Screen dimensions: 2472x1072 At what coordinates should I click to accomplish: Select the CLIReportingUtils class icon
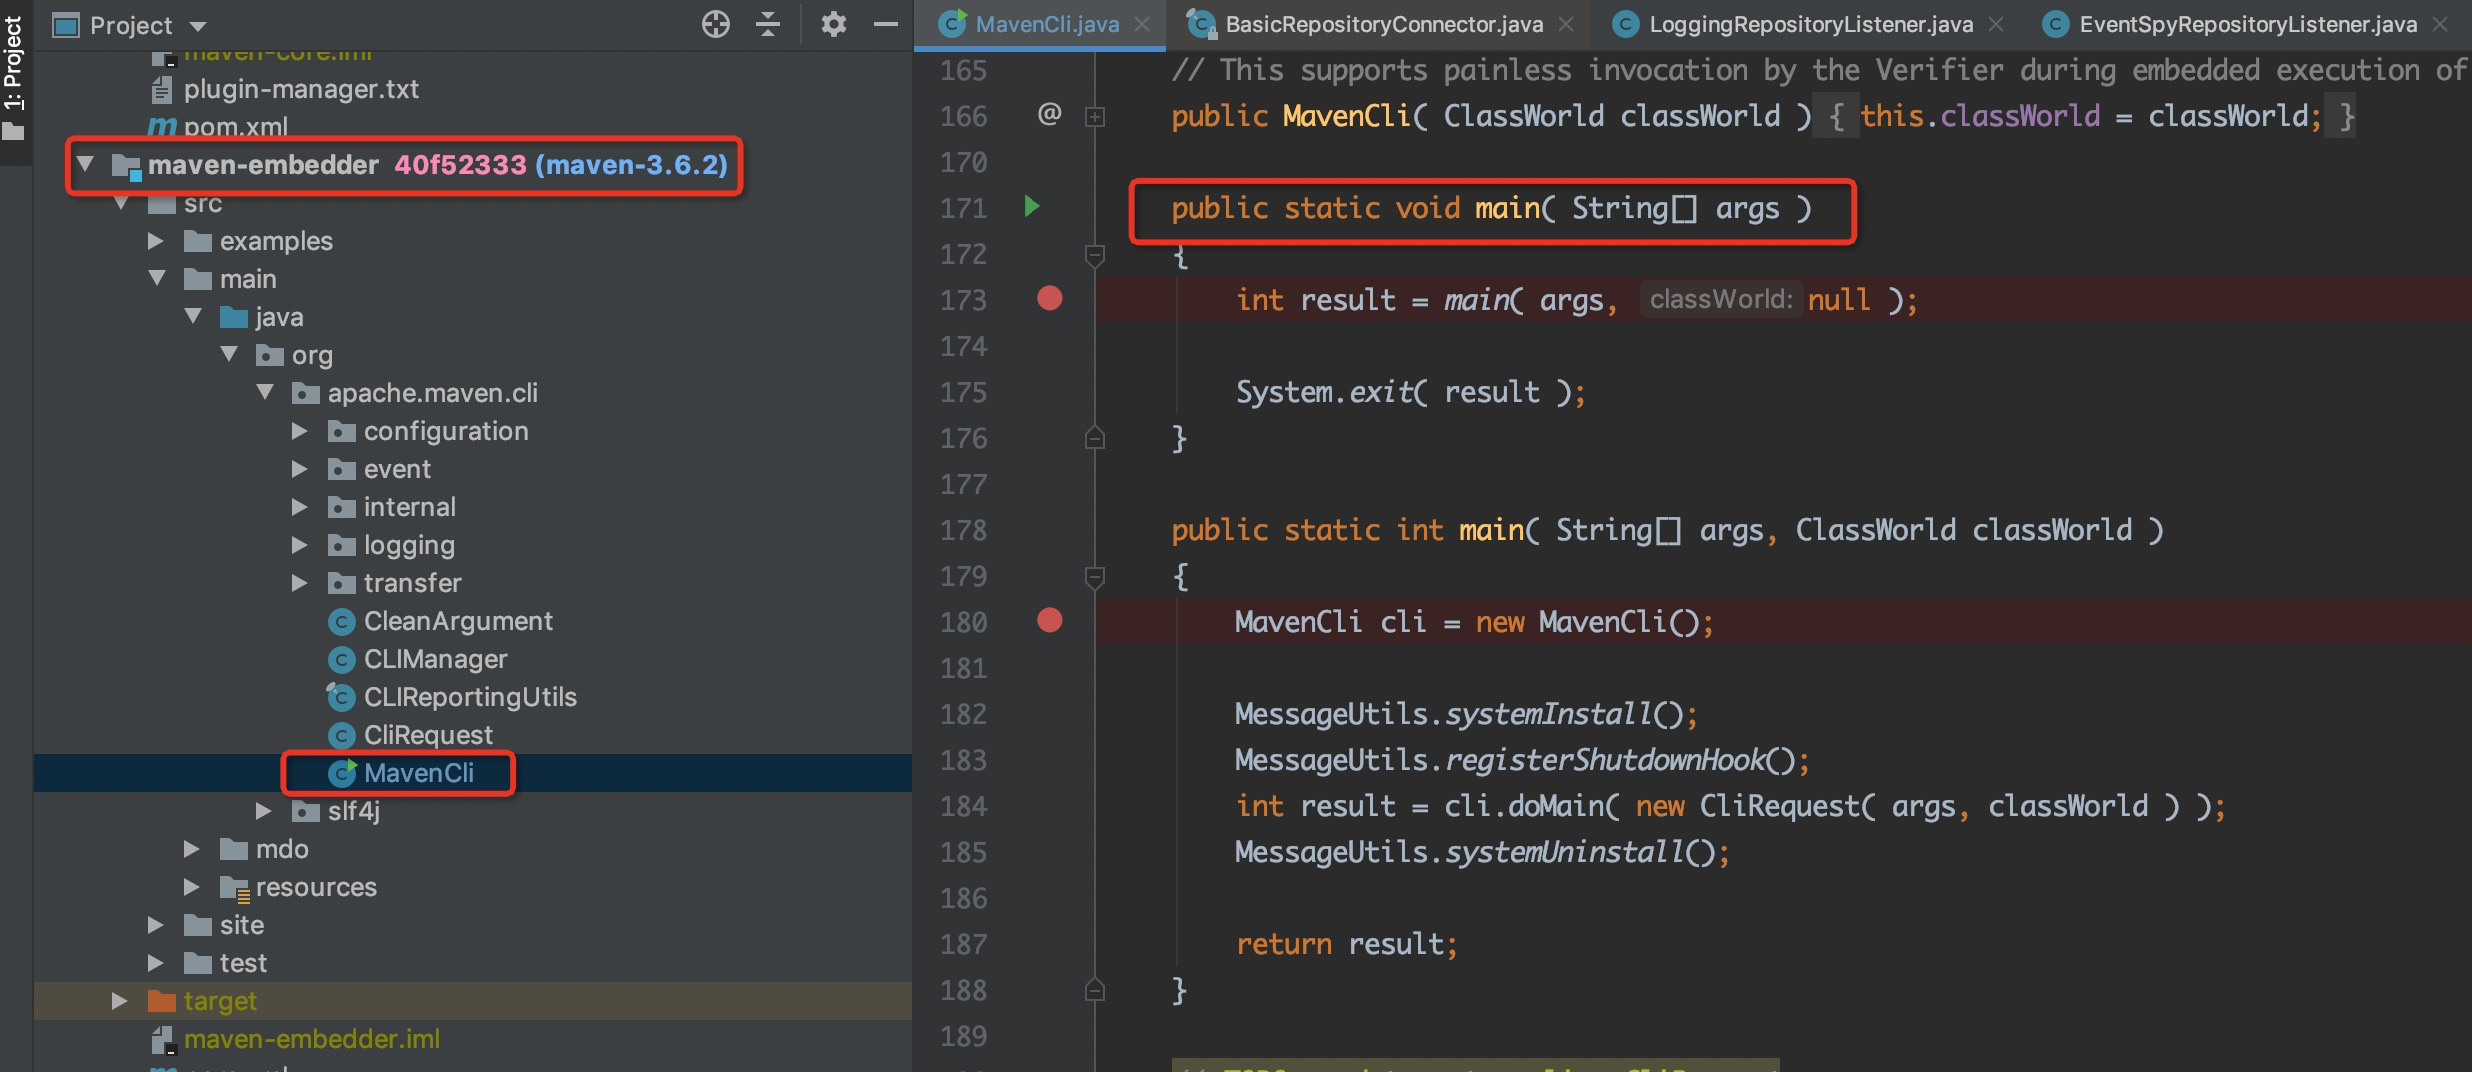(342, 697)
